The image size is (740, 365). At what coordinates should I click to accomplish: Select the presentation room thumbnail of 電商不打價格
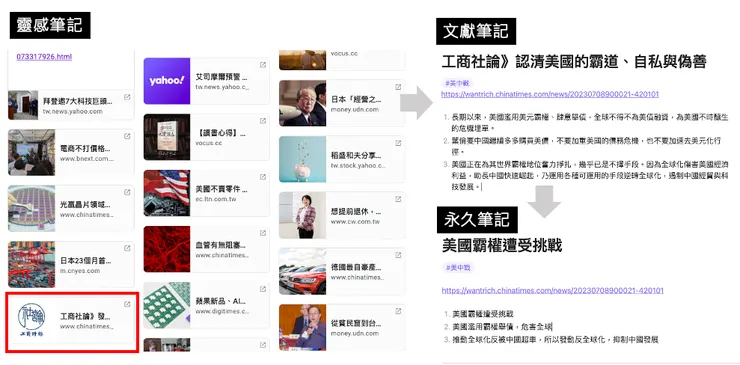(x=32, y=152)
